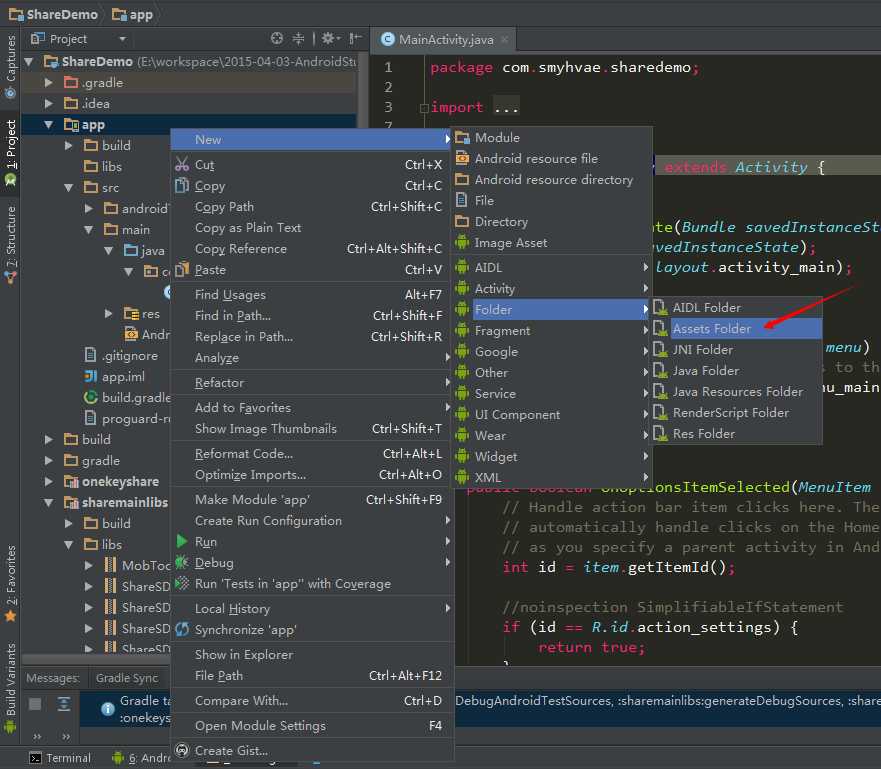Screen dimensions: 881x769
Task: Click the hide Project panel icon
Action: 353,39
